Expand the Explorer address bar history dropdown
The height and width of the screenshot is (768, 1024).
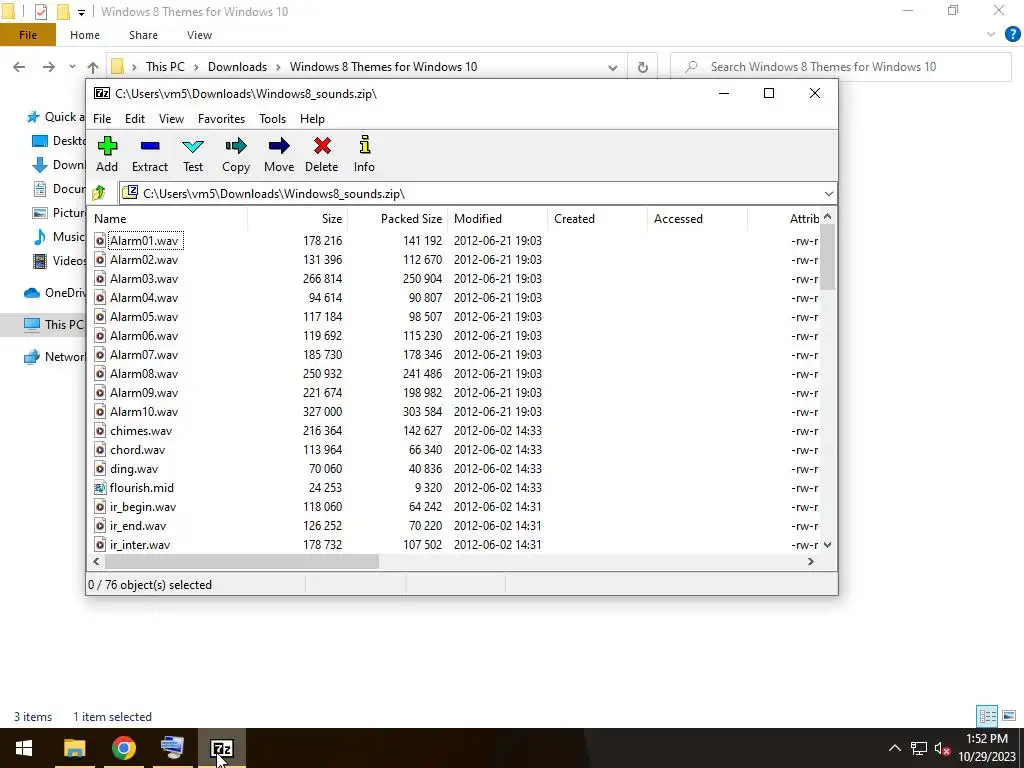click(x=613, y=67)
